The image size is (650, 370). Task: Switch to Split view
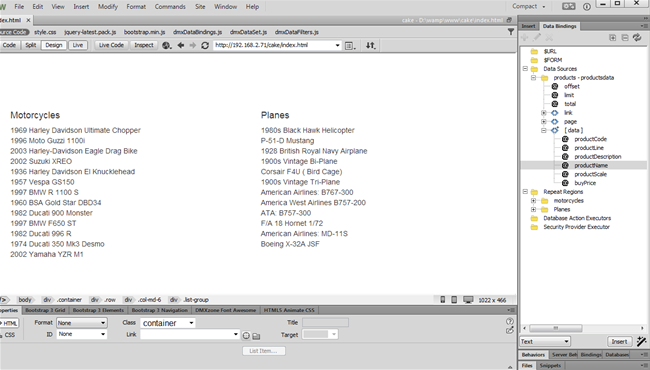(31, 45)
